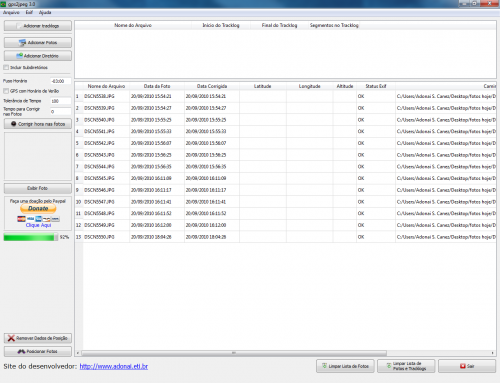Click the Exibir Foto button
Screen dimensions: 500x383
[38, 188]
